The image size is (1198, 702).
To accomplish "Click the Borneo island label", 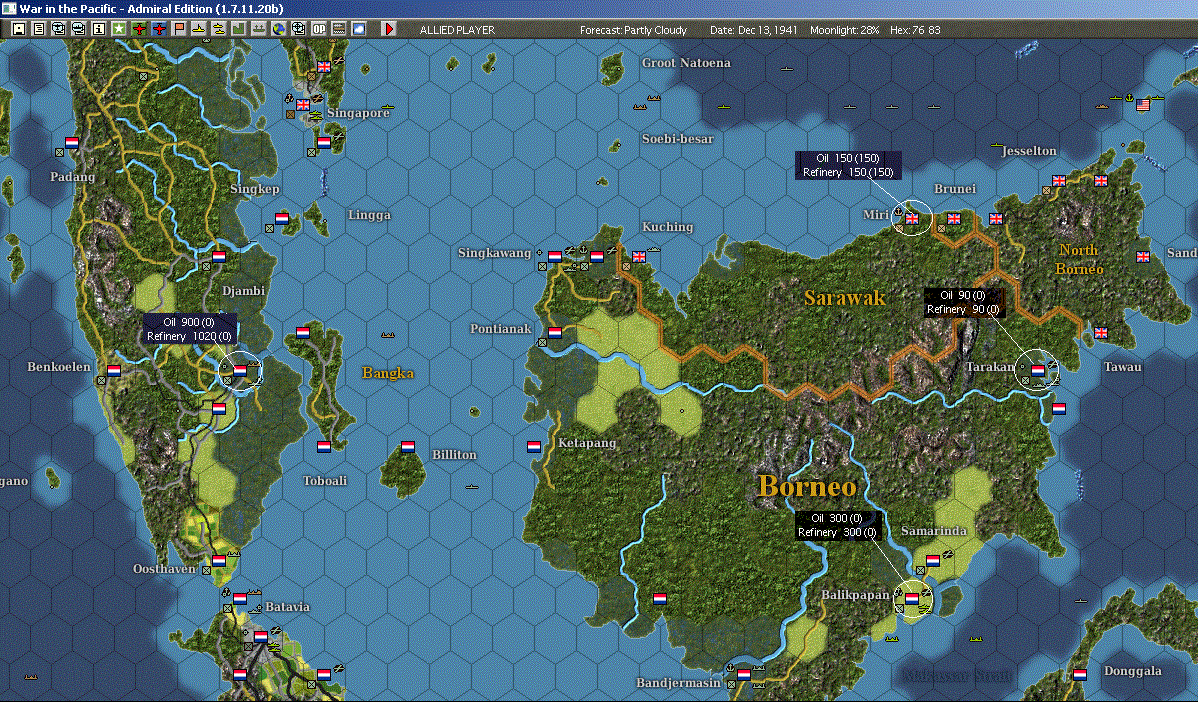I will (808, 486).
